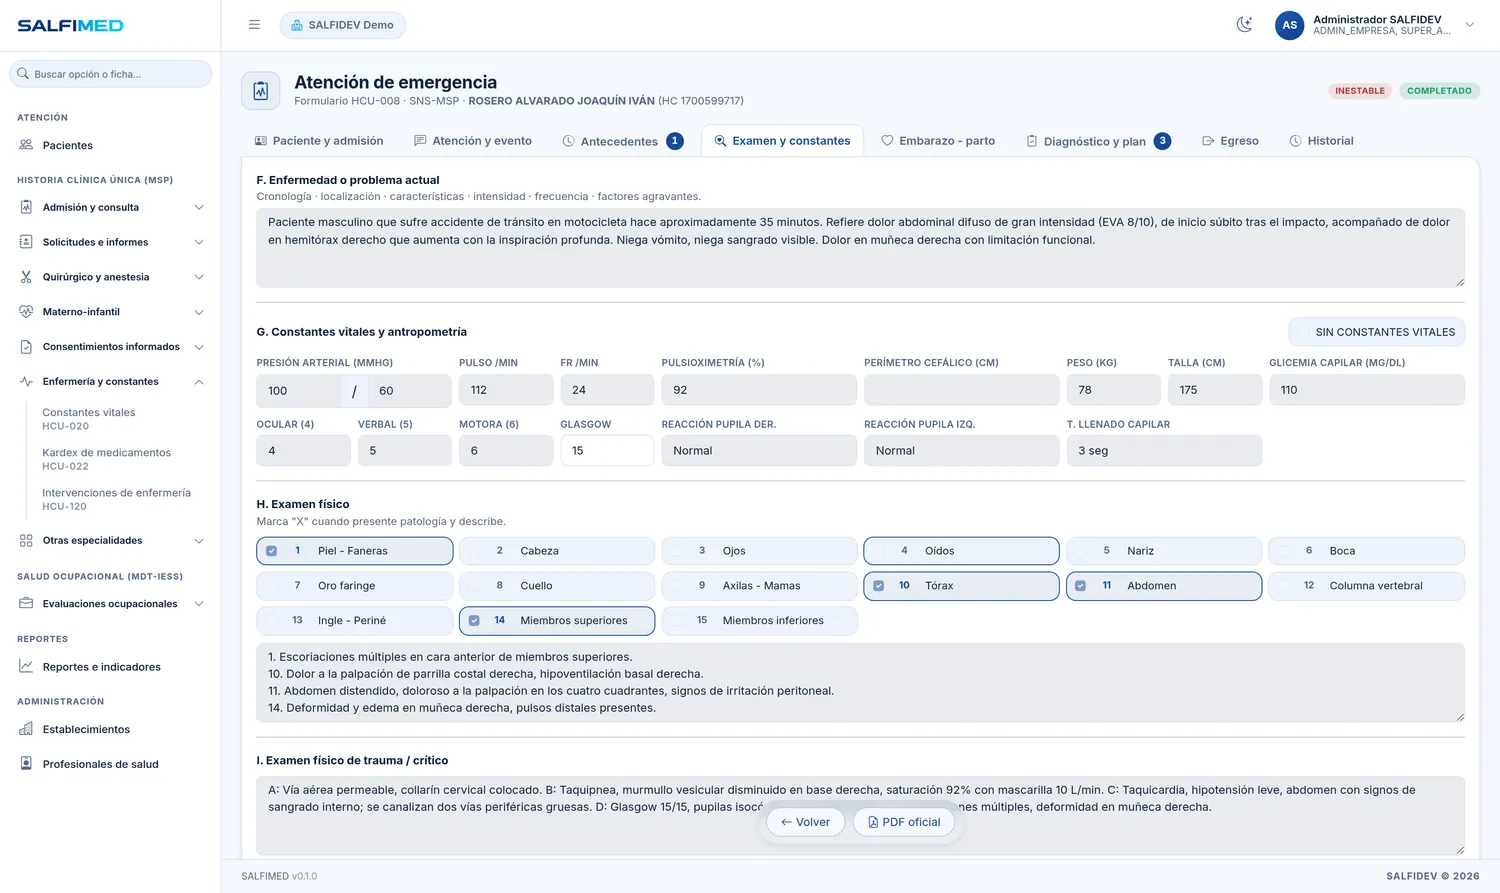Viewport: 1500px width, 893px height.
Task: Click the SALFIDEV Demo company button
Action: tap(343, 25)
